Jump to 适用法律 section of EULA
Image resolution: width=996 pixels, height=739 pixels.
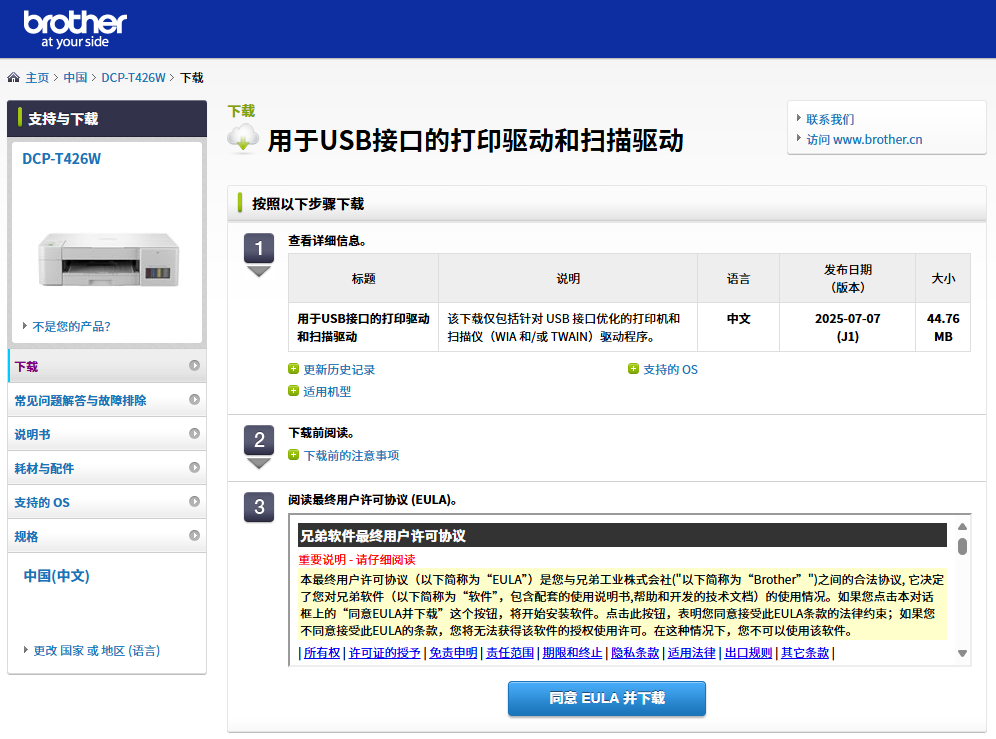click(x=691, y=653)
